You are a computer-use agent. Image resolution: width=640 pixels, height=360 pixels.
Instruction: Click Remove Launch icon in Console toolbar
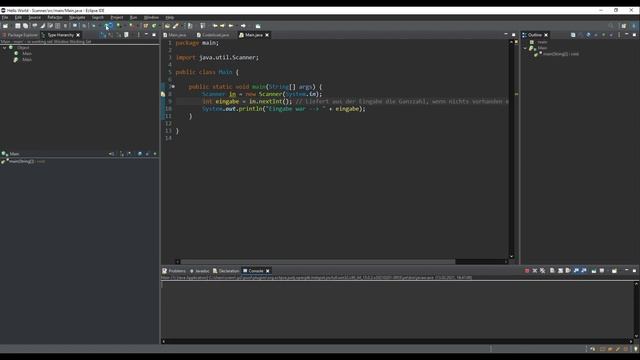pyautogui.click(x=535, y=271)
